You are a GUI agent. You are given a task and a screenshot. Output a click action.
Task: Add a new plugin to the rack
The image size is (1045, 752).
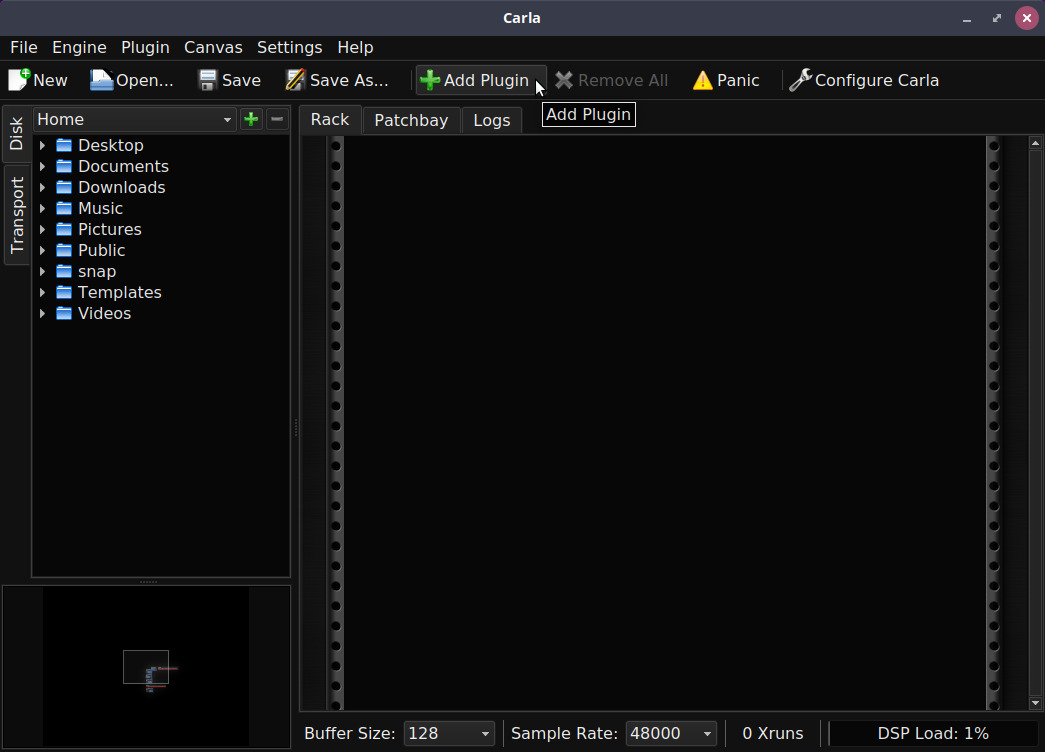480,80
